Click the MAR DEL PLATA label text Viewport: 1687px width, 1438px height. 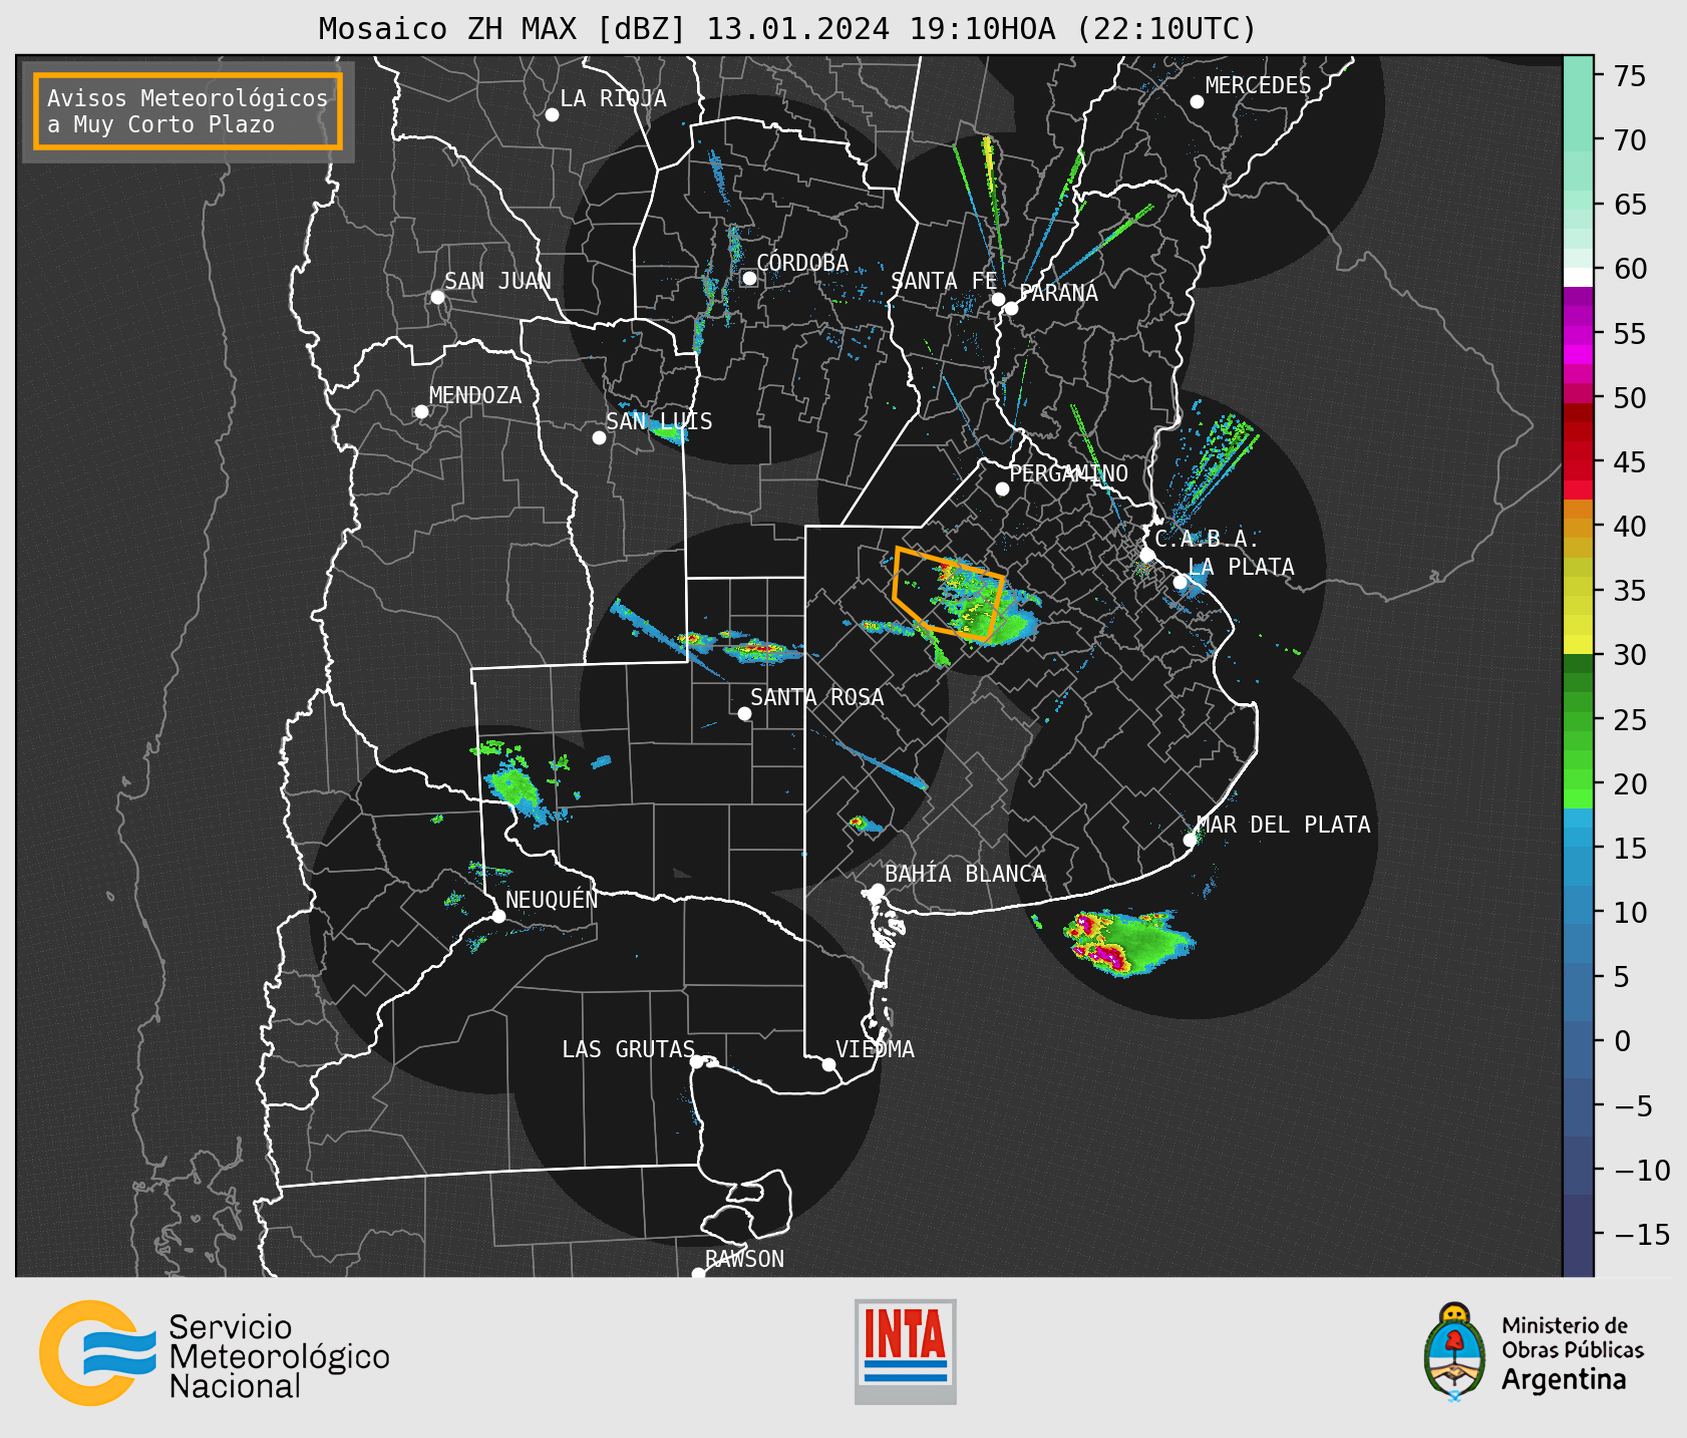(1283, 824)
